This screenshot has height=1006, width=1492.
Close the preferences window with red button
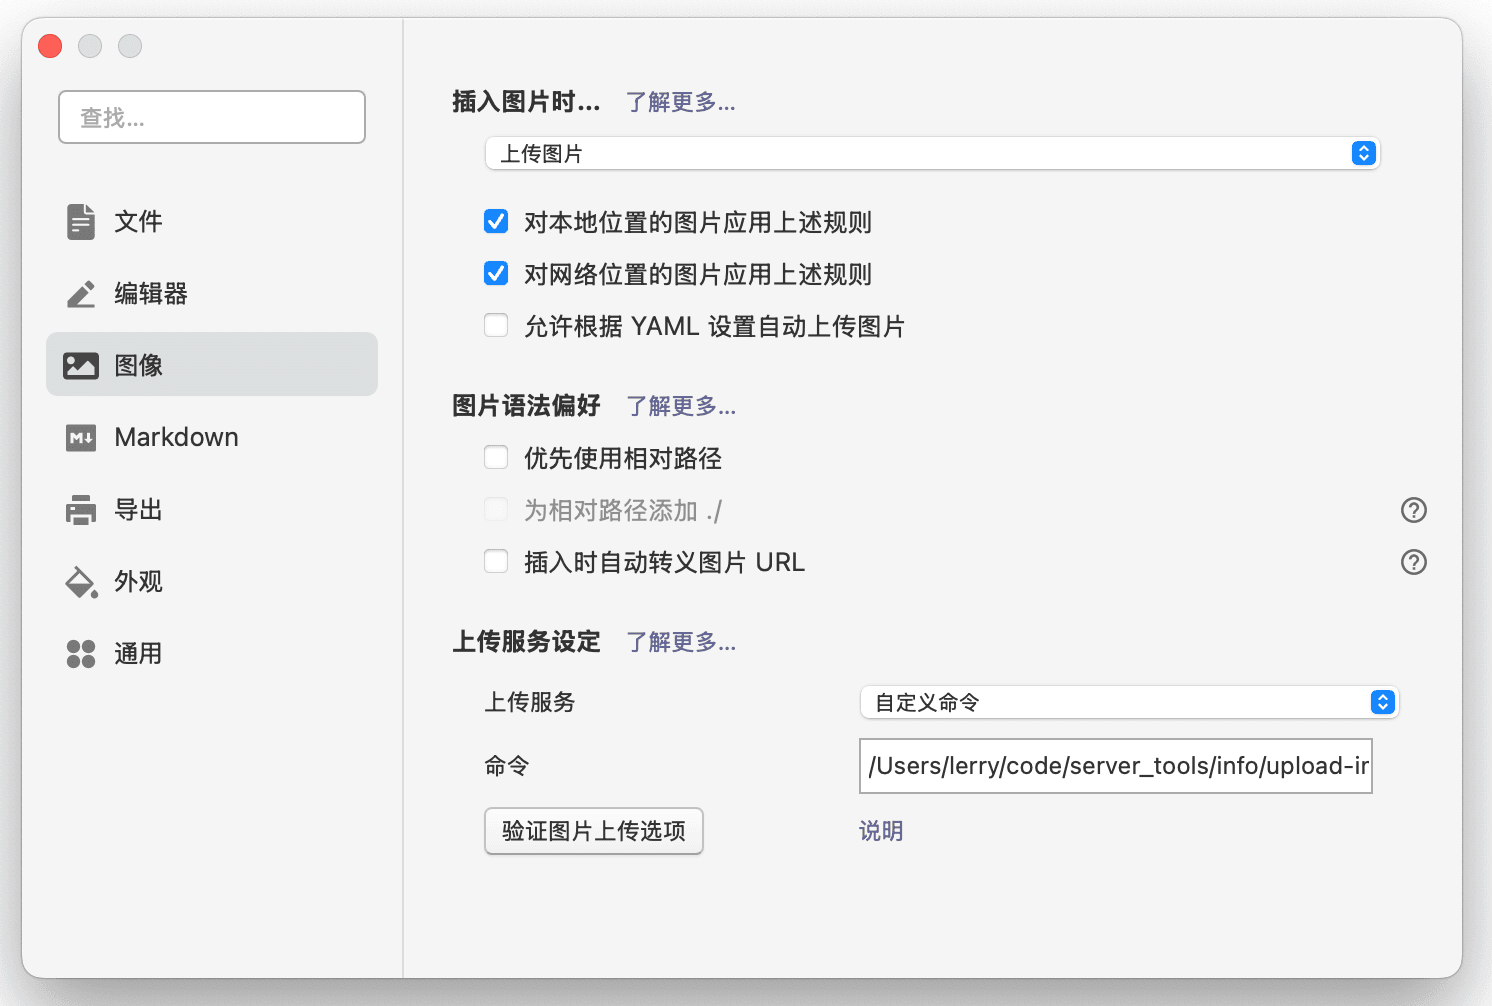50,46
